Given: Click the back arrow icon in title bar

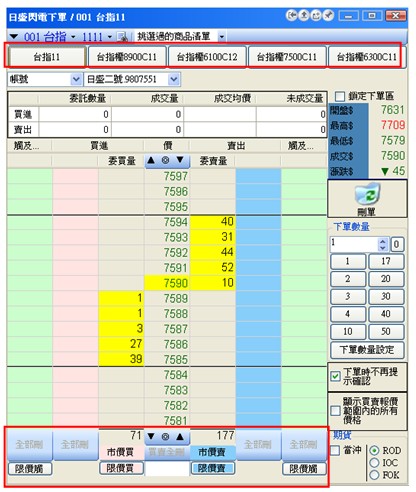Looking at the screenshot, I should click(x=291, y=16).
